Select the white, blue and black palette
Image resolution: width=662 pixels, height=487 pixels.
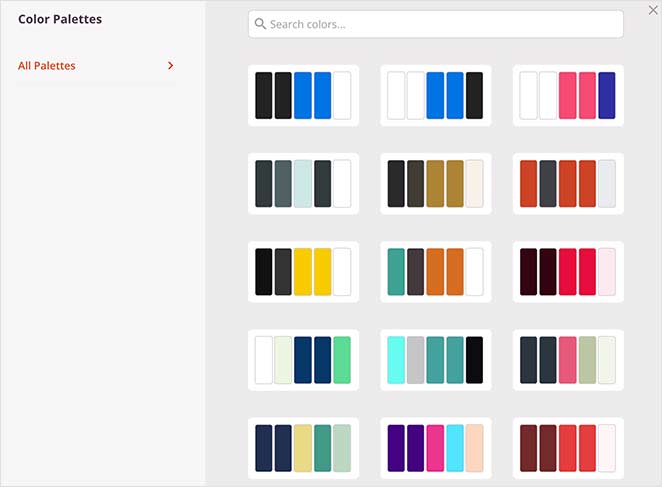tap(435, 96)
